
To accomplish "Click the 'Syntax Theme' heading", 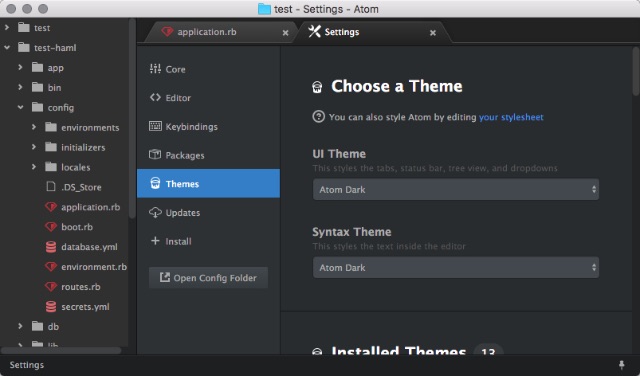I will pos(351,231).
